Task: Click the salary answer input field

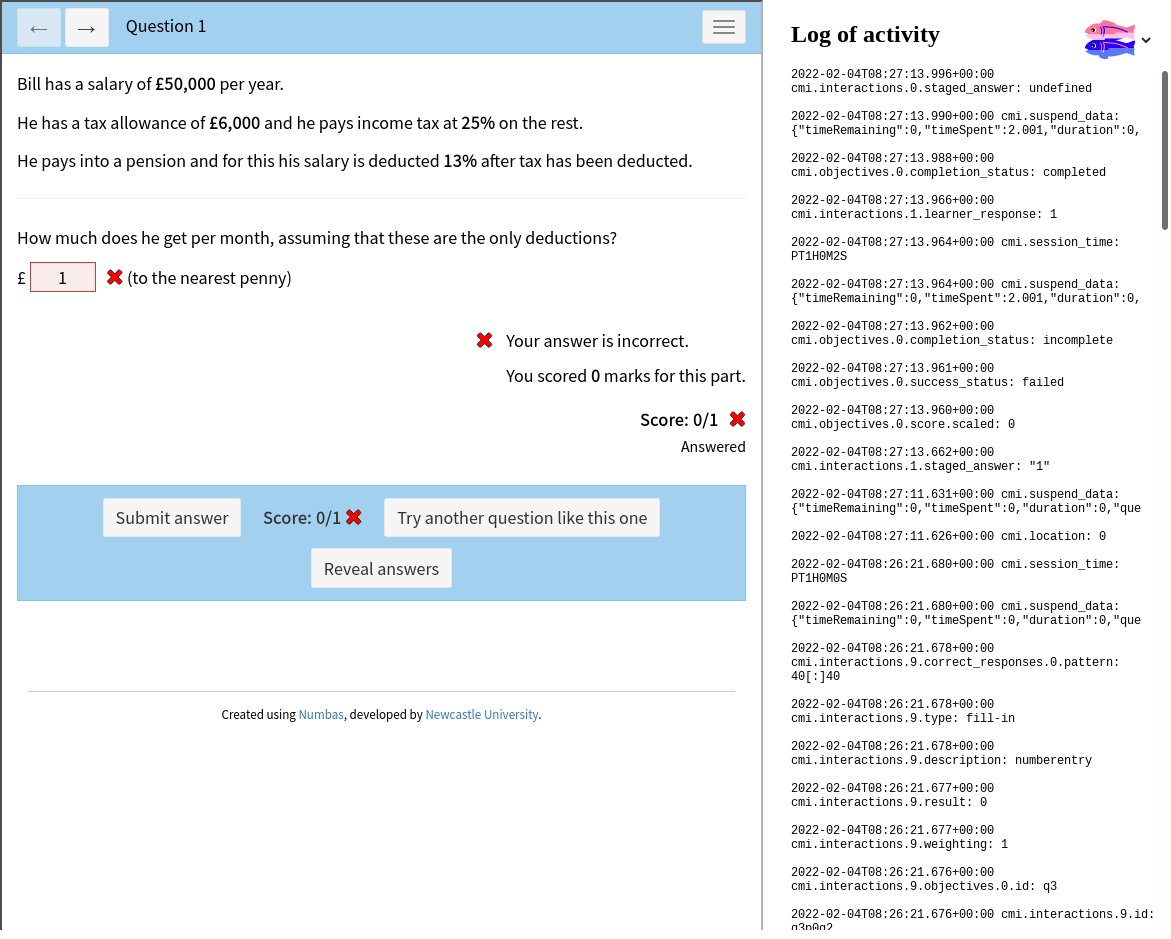Action: tap(63, 277)
